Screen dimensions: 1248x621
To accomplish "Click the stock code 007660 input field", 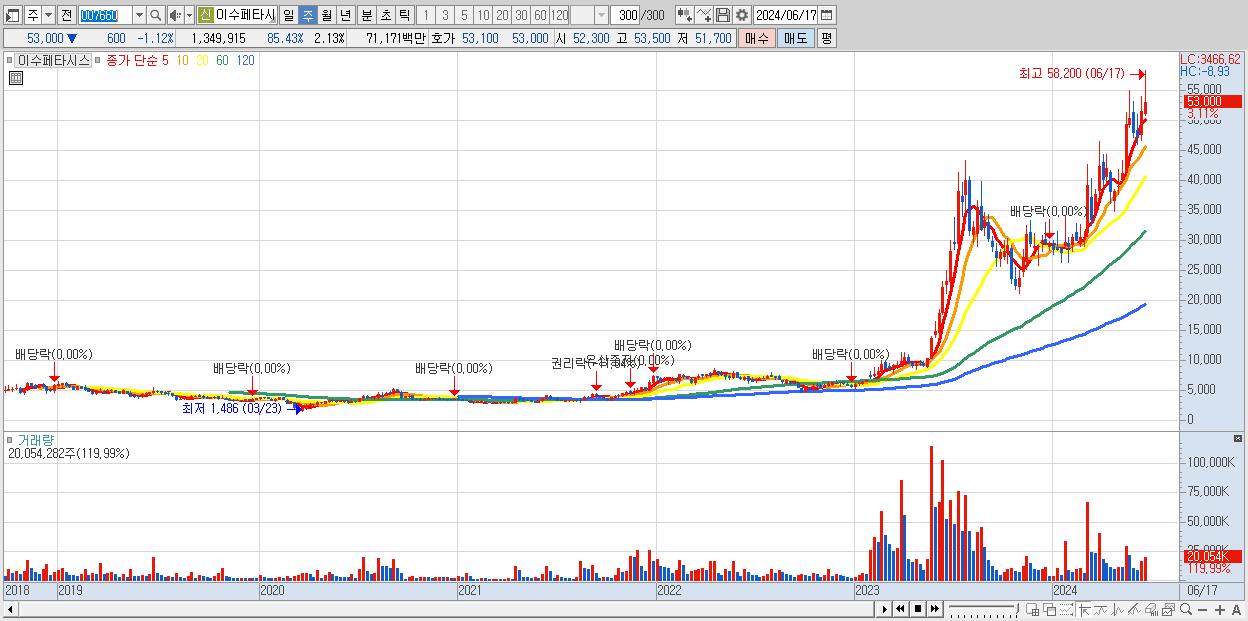I will click(105, 15).
